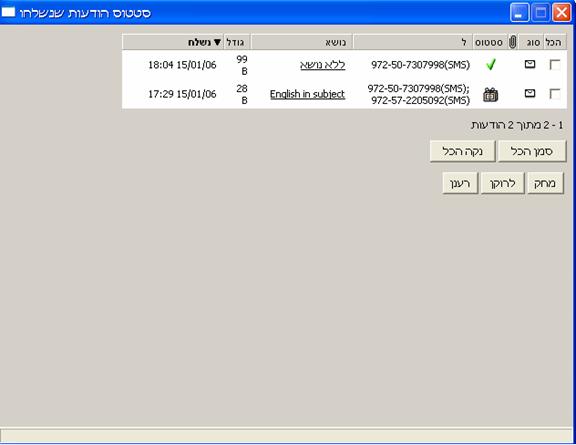Click the pending delivery status icon

(x=490, y=94)
